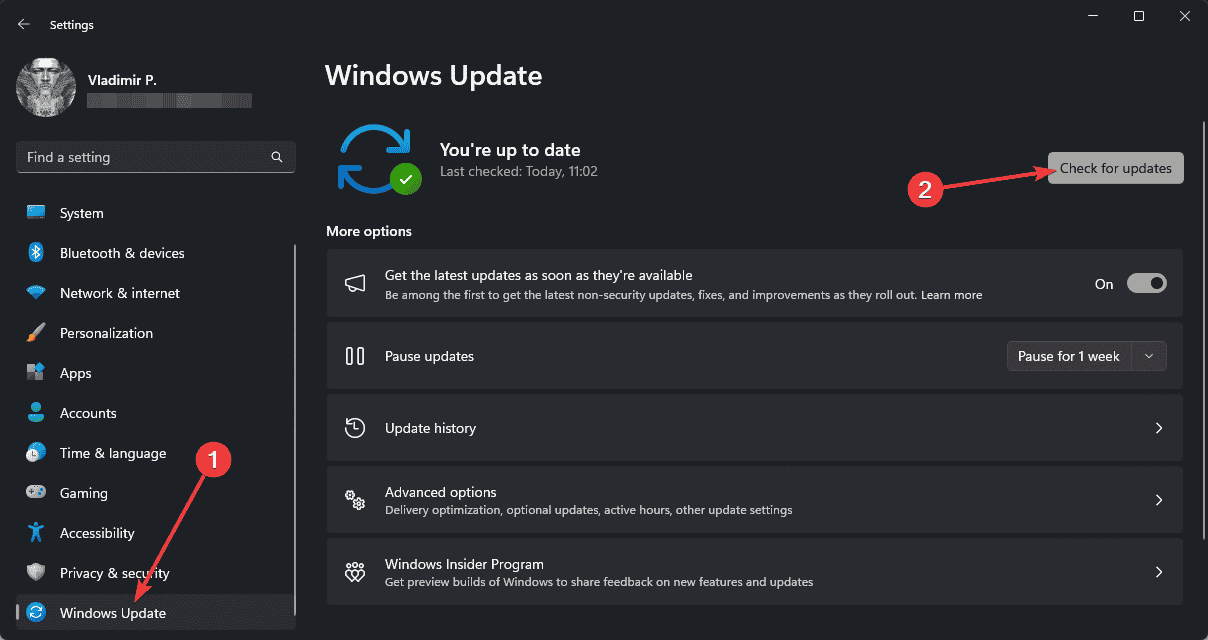Go to Network & internet settings
Screen dimensions: 1208x640
pos(155,293)
